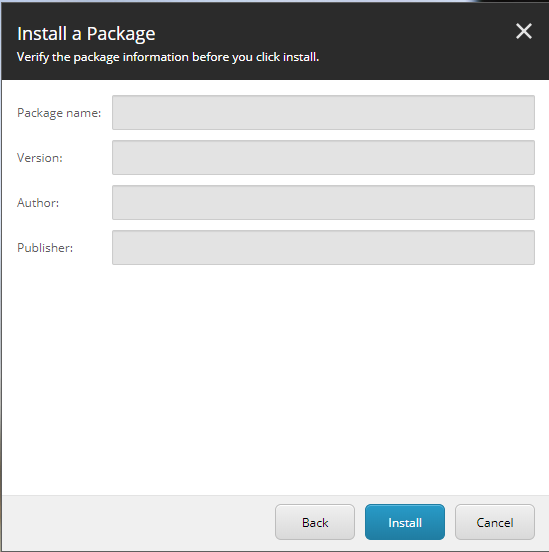Click inside the Publisher field
Image resolution: width=549 pixels, height=552 pixels.
pos(323,247)
